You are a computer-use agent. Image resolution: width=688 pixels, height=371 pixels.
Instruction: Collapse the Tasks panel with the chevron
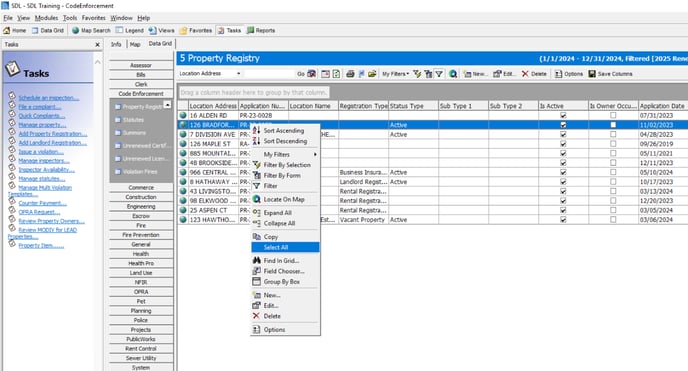[97, 62]
